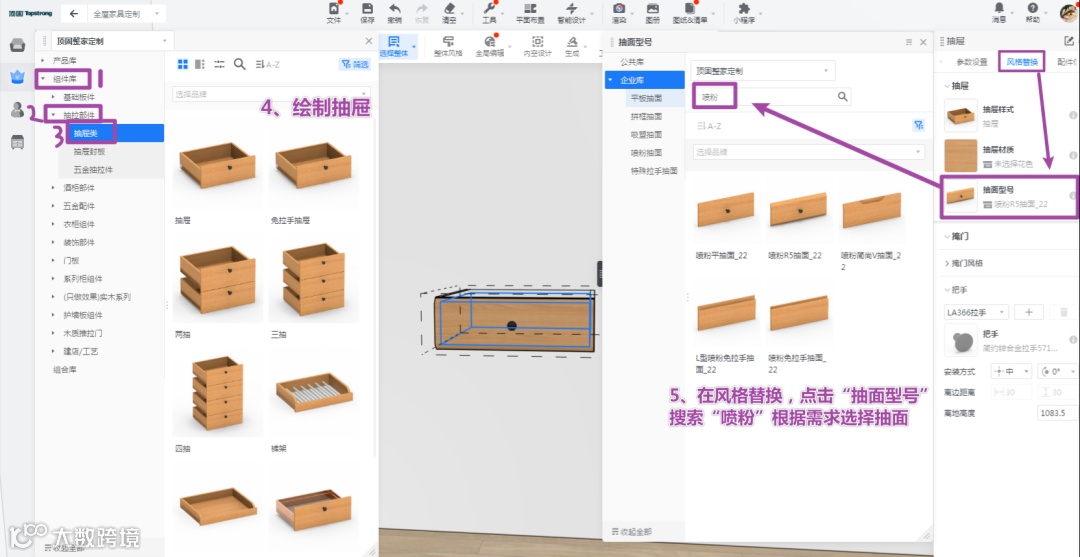
Task: Click the plus button beside LA366拉手
Action: (x=1029, y=313)
